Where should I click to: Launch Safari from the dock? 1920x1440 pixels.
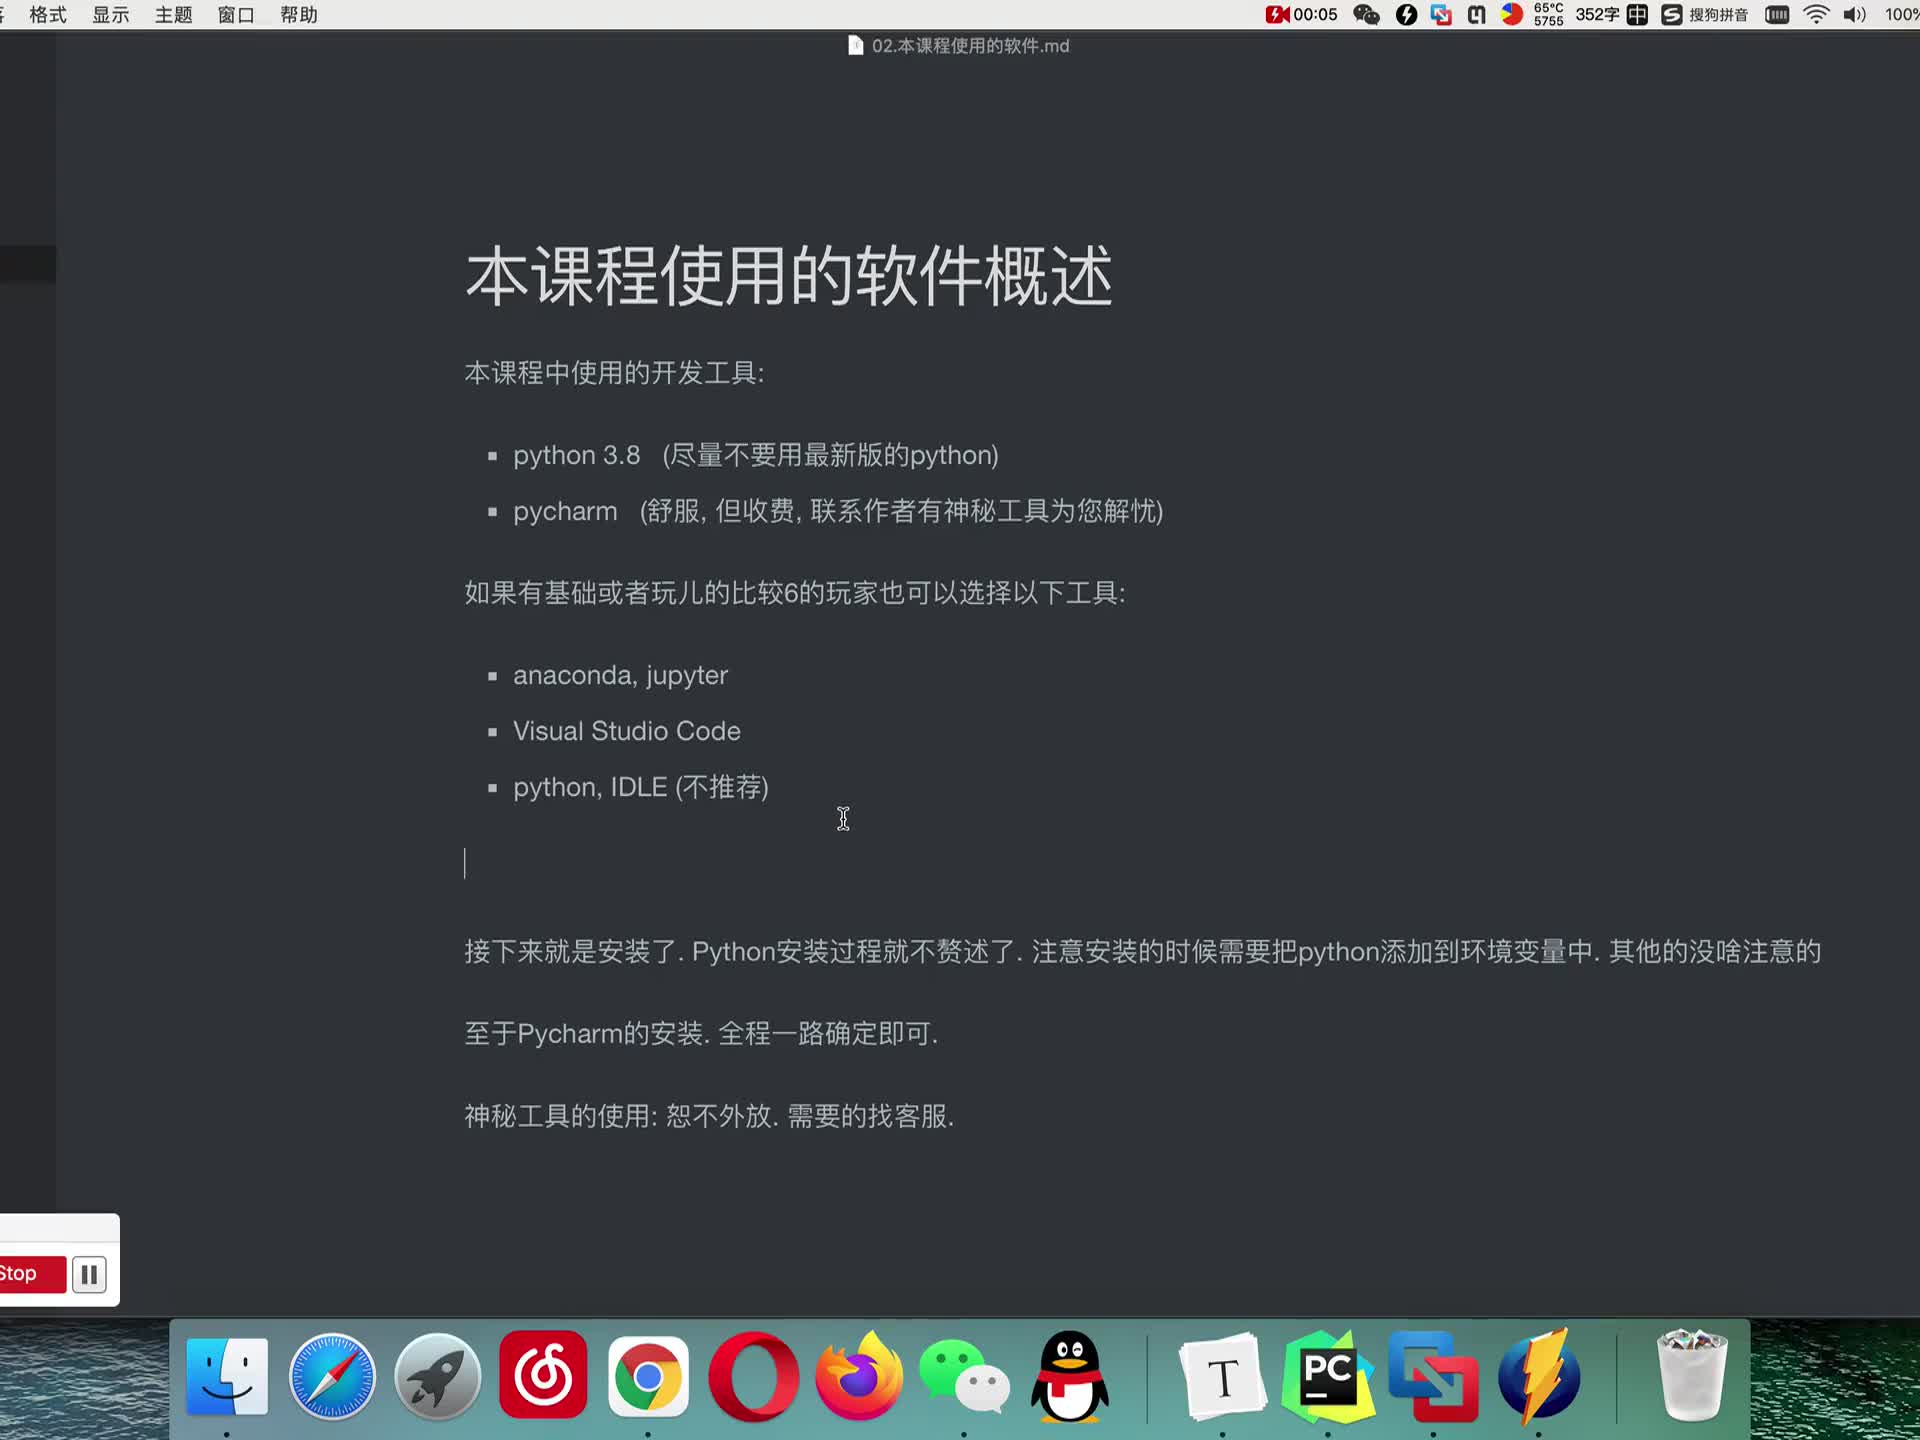point(332,1377)
